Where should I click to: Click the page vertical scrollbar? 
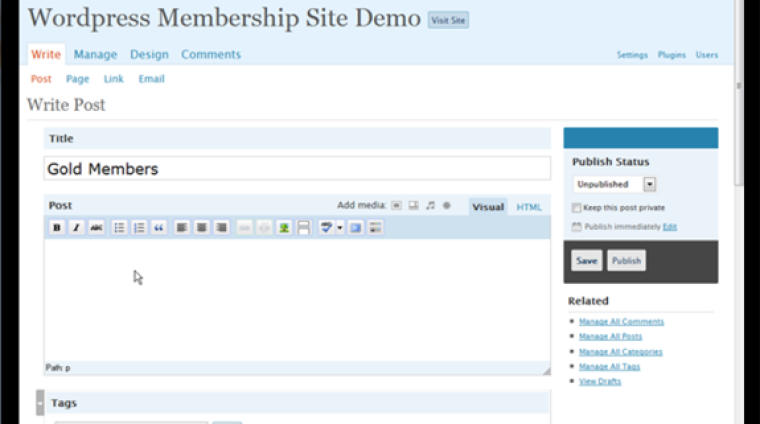739,92
